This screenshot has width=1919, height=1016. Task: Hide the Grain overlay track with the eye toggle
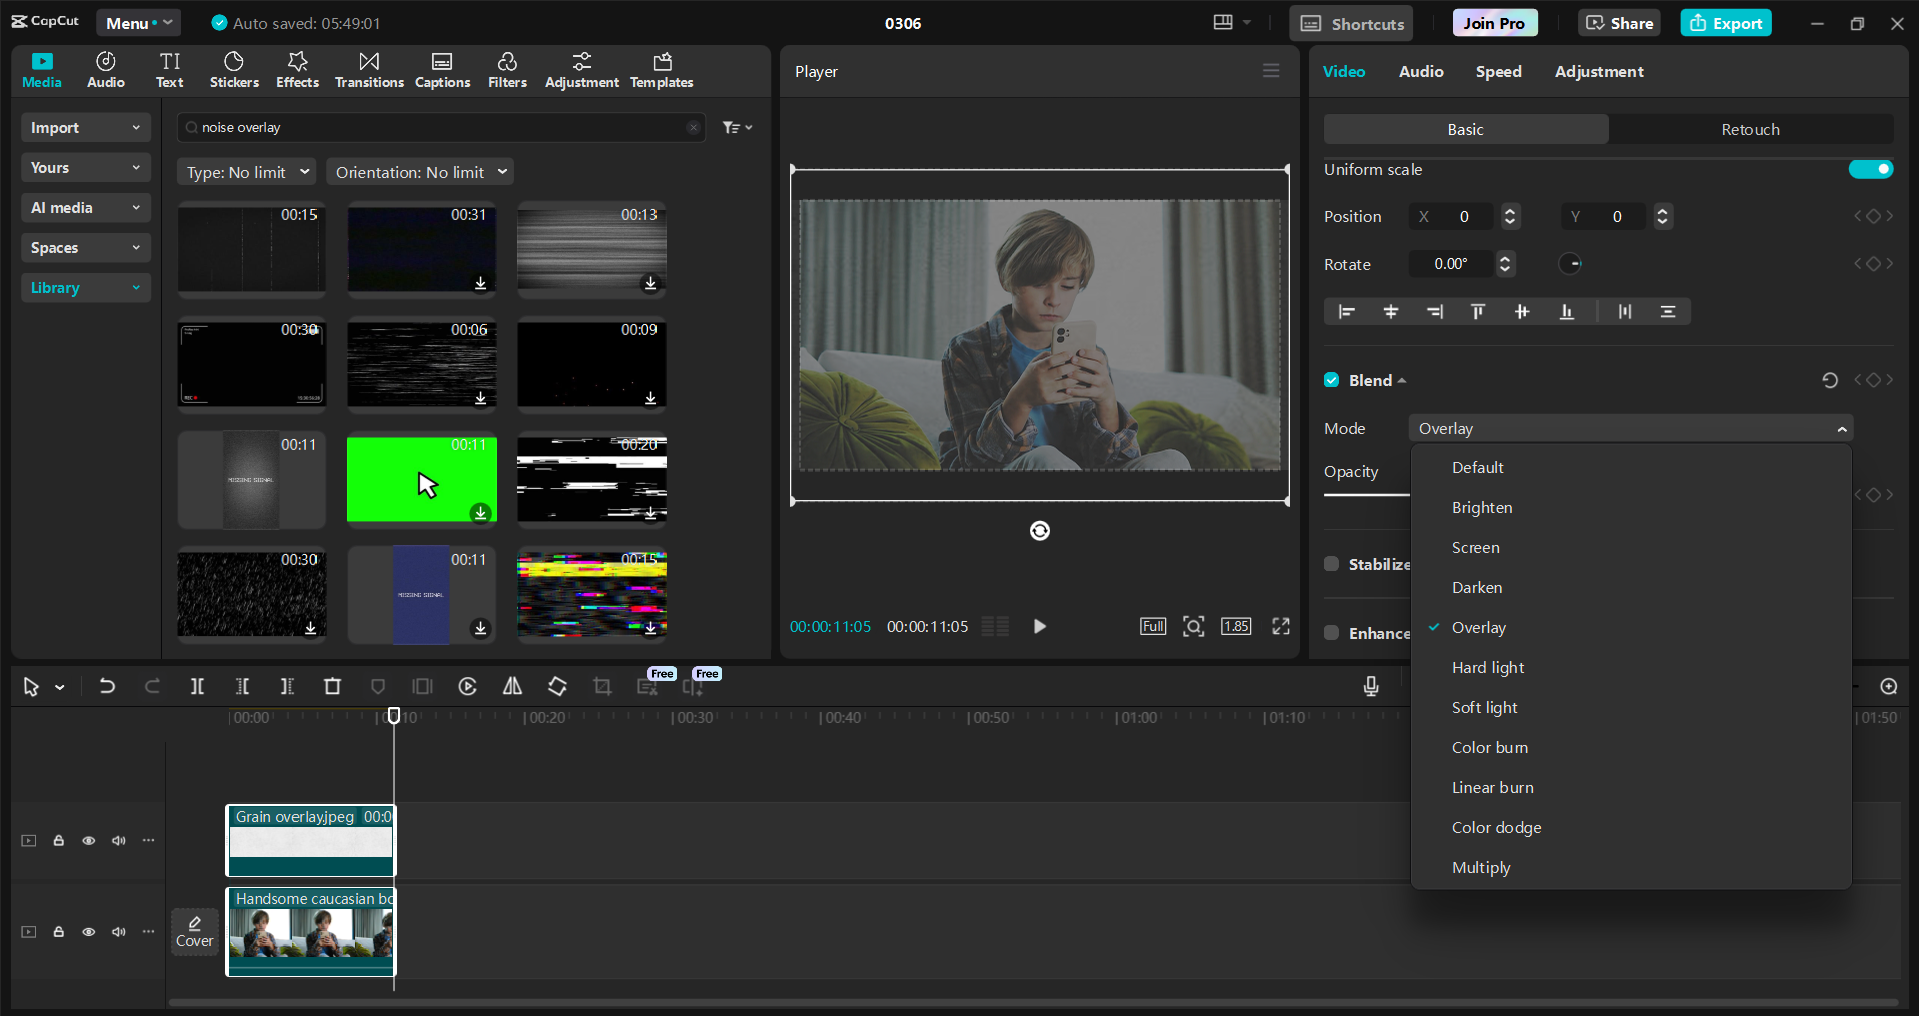pyautogui.click(x=88, y=840)
